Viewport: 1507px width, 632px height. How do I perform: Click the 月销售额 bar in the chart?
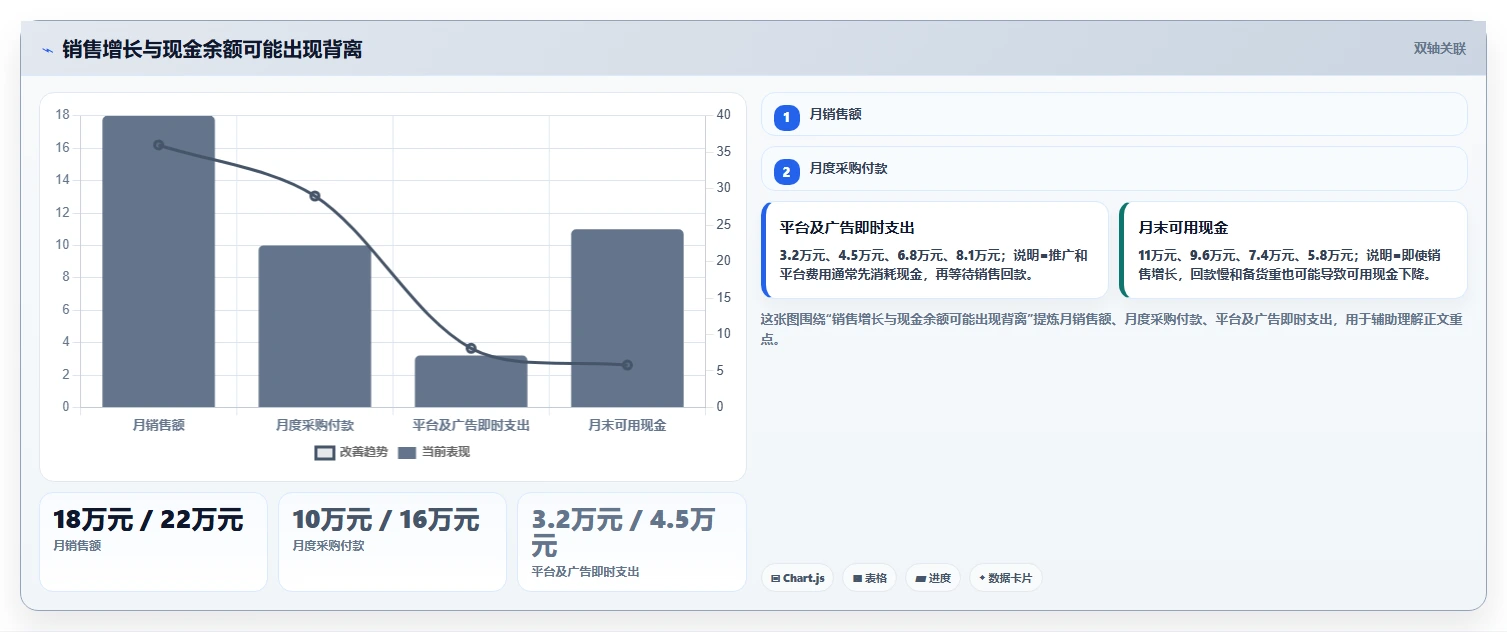tap(158, 262)
